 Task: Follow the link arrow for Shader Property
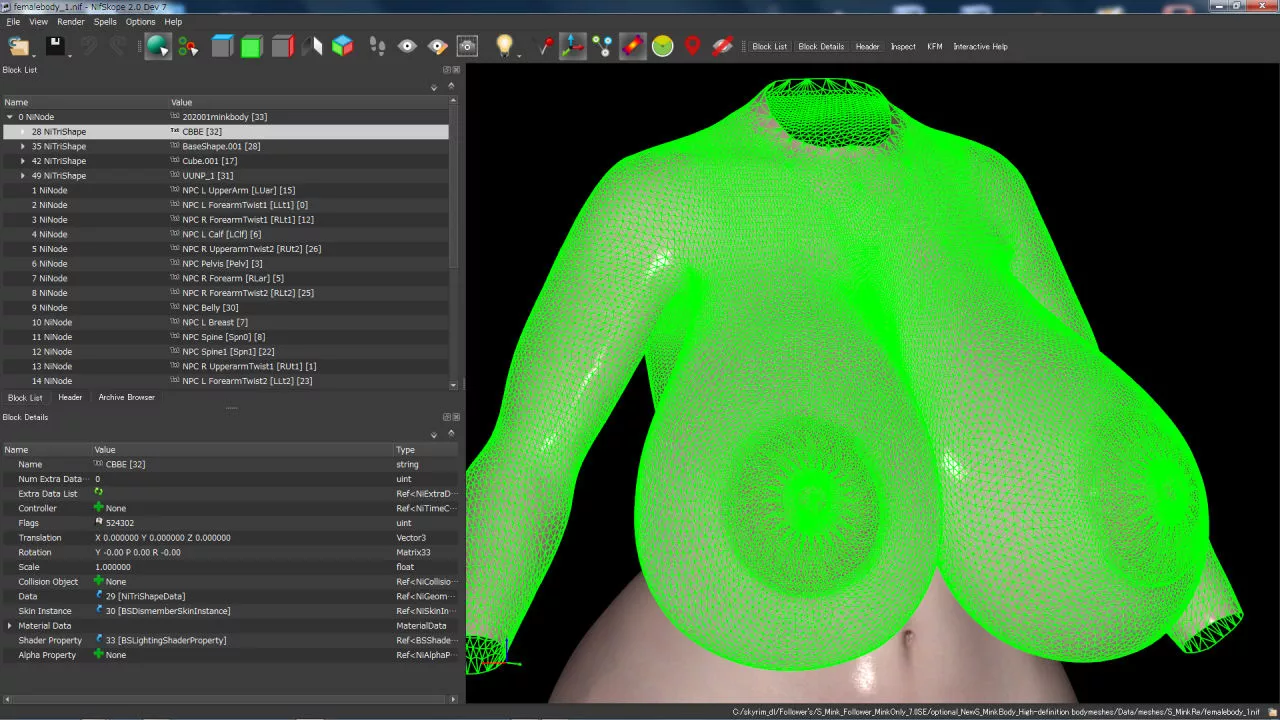click(99, 639)
